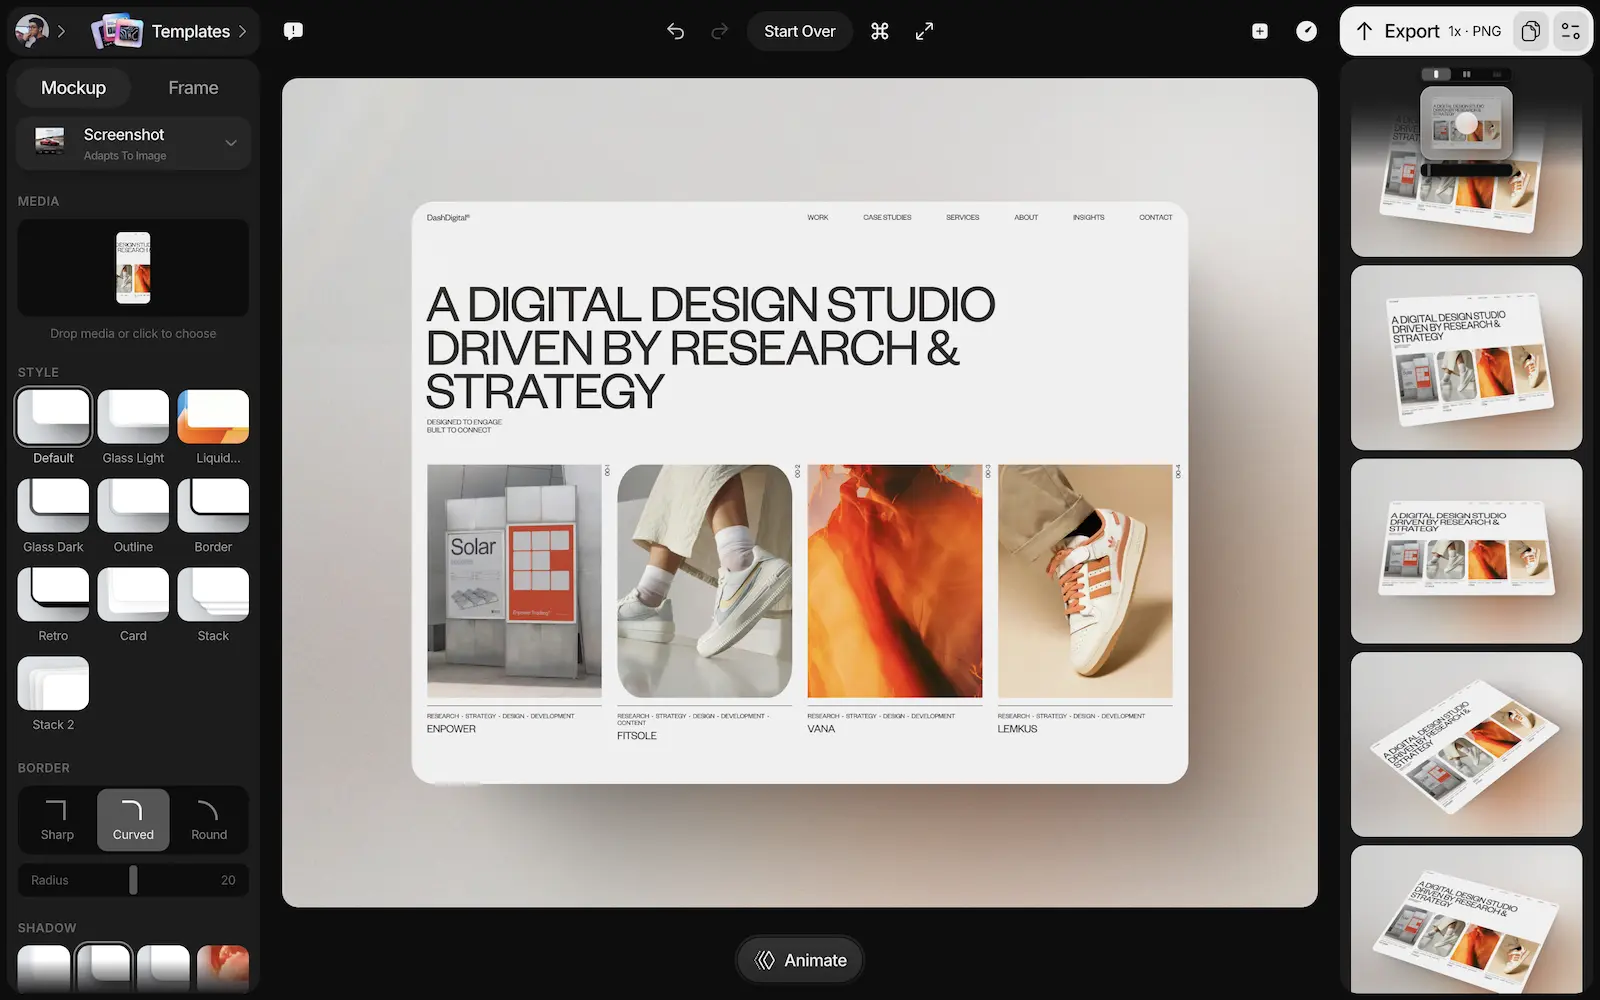Click the compass icon in the top bar
1600x1000 pixels.
(x=1306, y=31)
